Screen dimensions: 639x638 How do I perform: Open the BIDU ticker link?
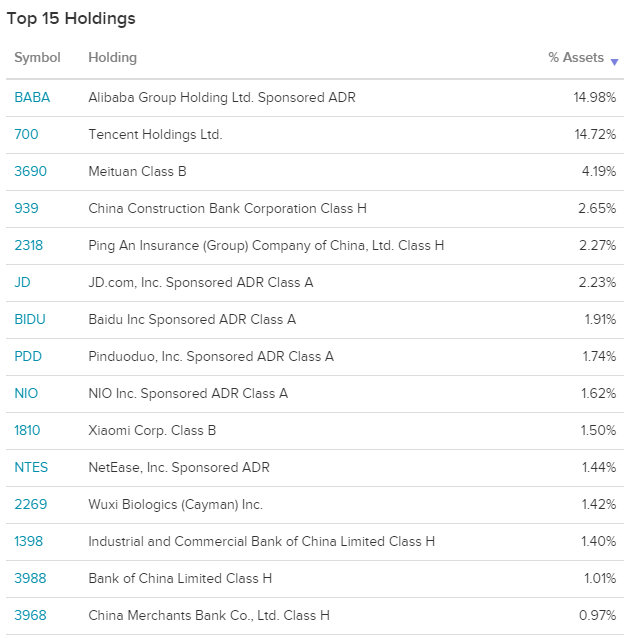(x=30, y=319)
